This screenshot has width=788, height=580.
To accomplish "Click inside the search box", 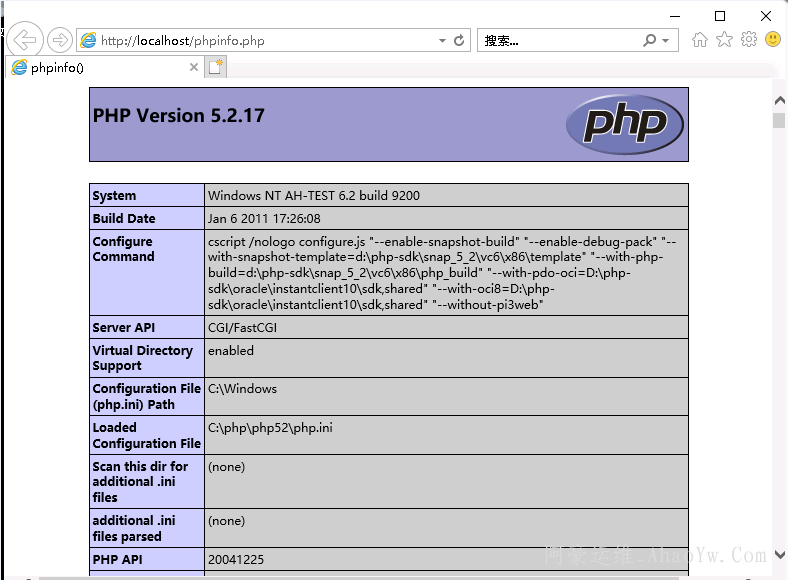I will point(560,41).
